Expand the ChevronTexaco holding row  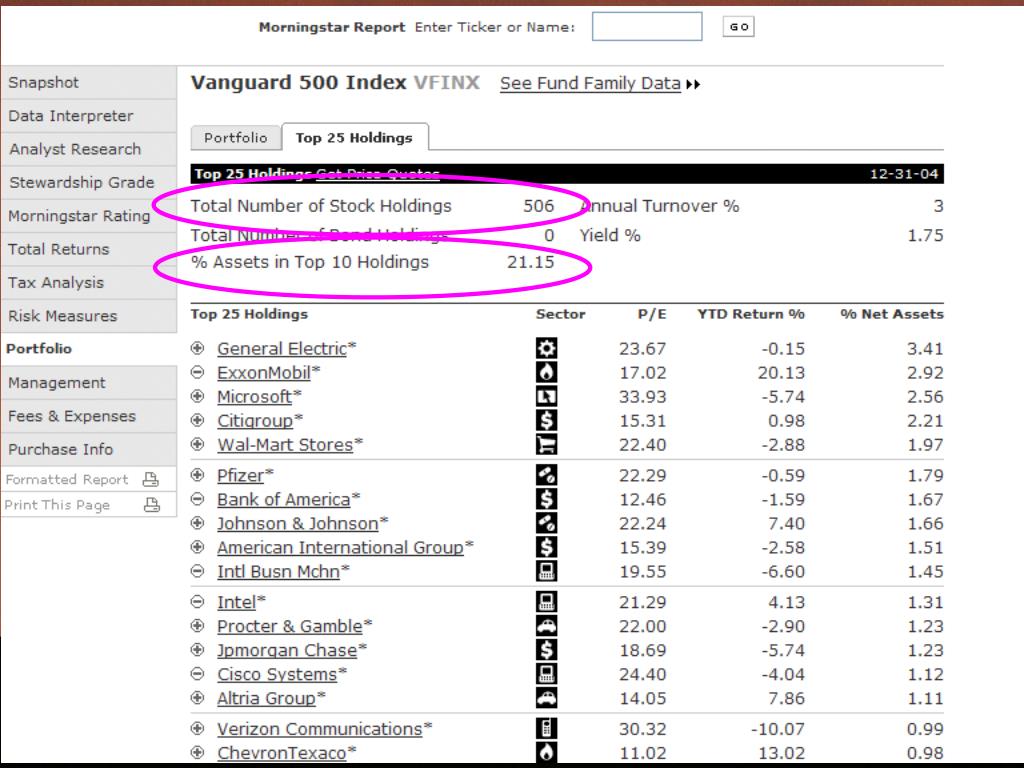[x=197, y=752]
